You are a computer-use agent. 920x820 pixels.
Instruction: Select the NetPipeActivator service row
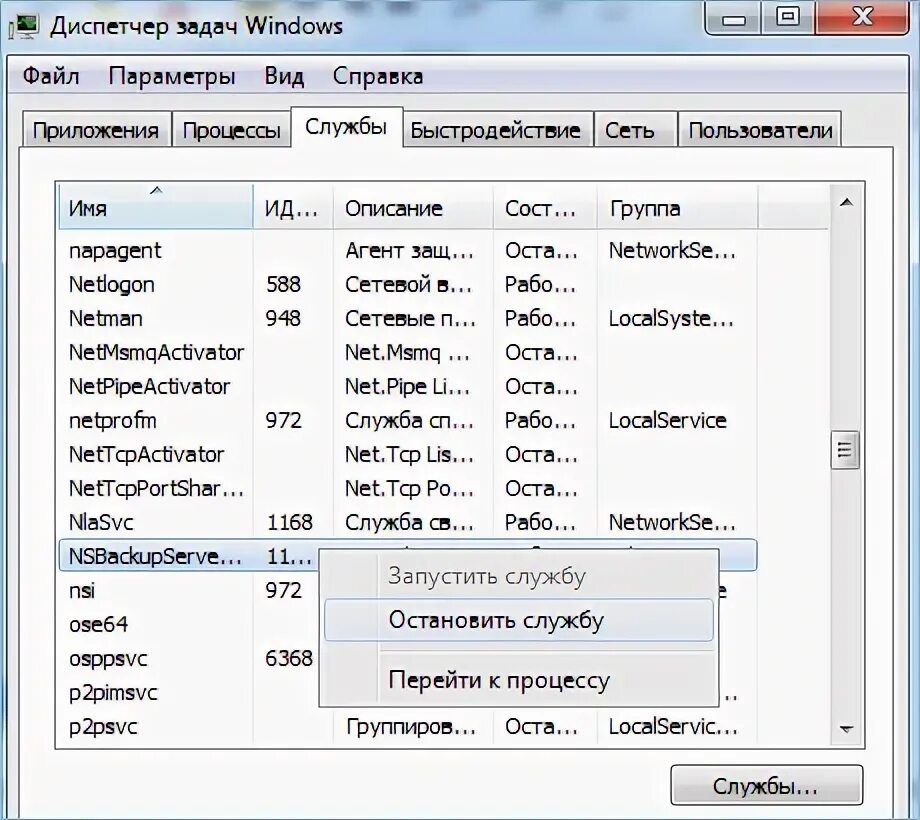click(408, 387)
